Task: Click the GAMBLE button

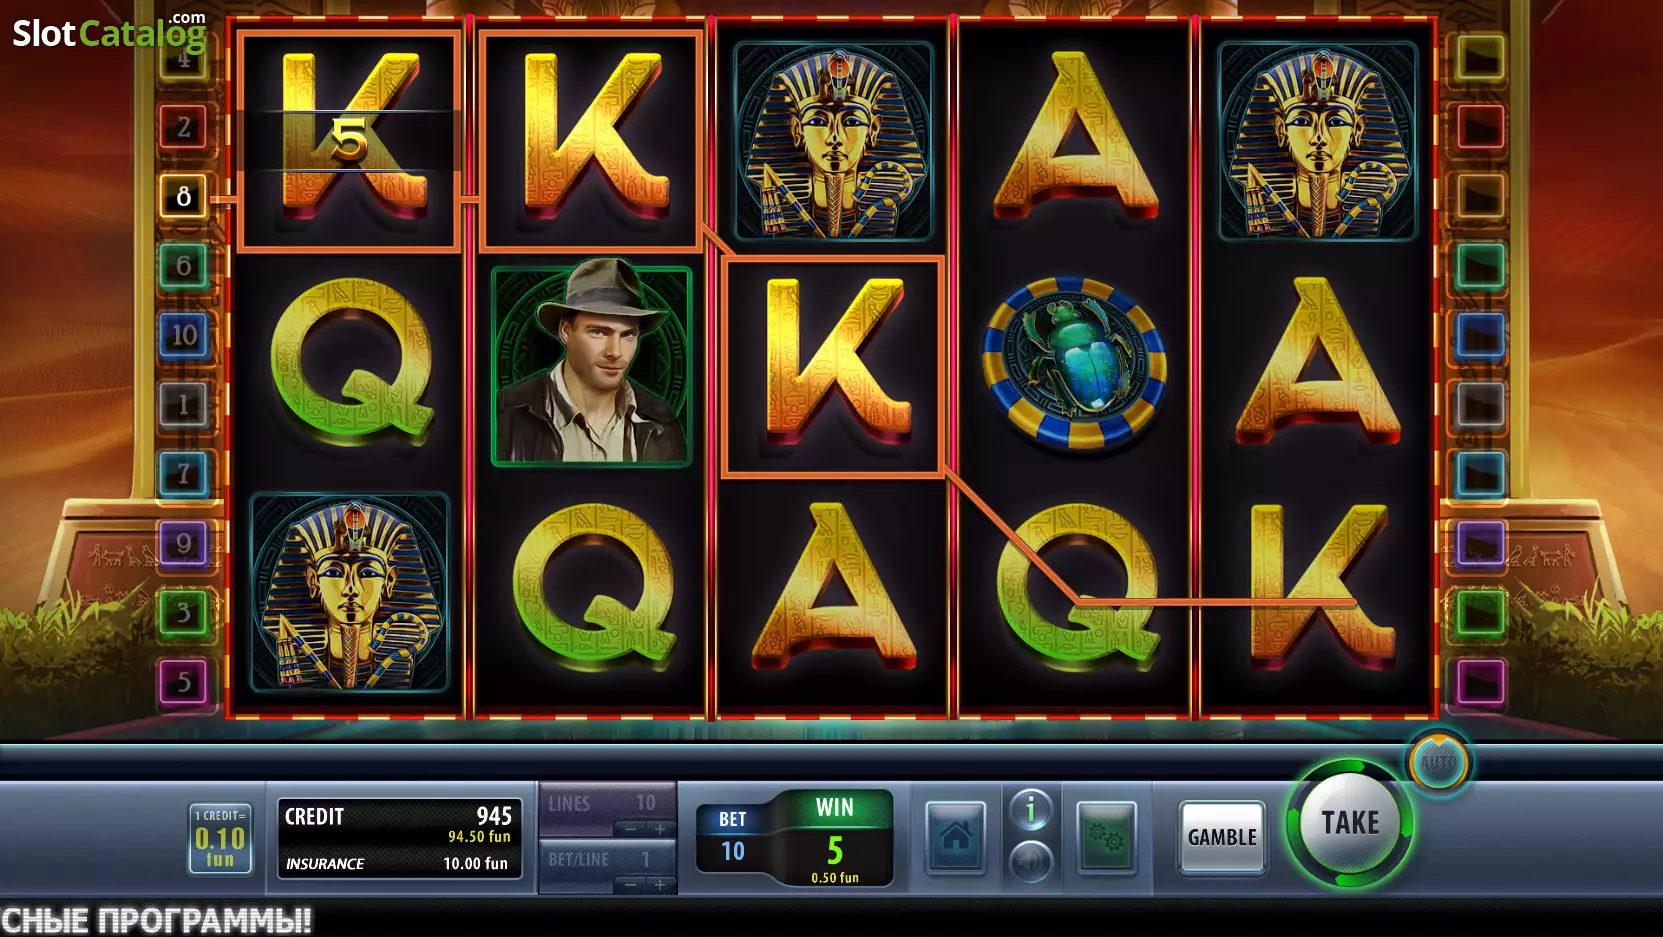Action: tap(1222, 837)
